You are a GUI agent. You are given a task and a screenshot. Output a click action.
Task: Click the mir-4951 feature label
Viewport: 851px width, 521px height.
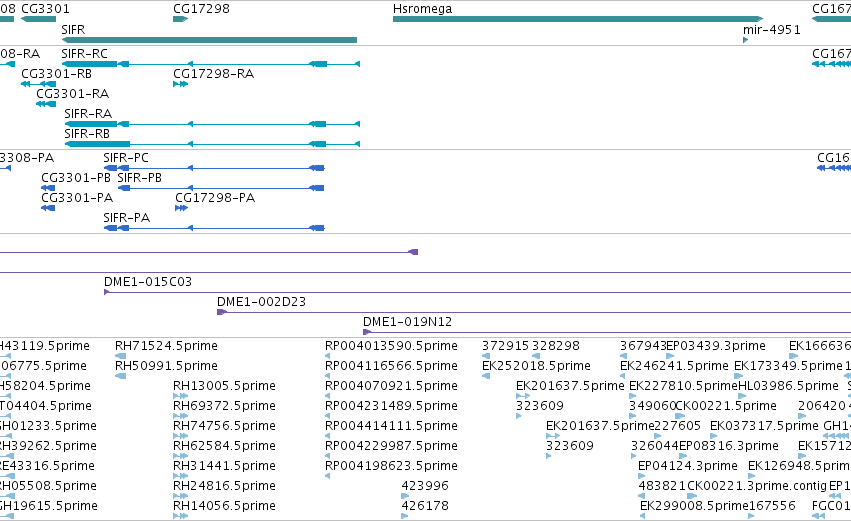click(772, 29)
